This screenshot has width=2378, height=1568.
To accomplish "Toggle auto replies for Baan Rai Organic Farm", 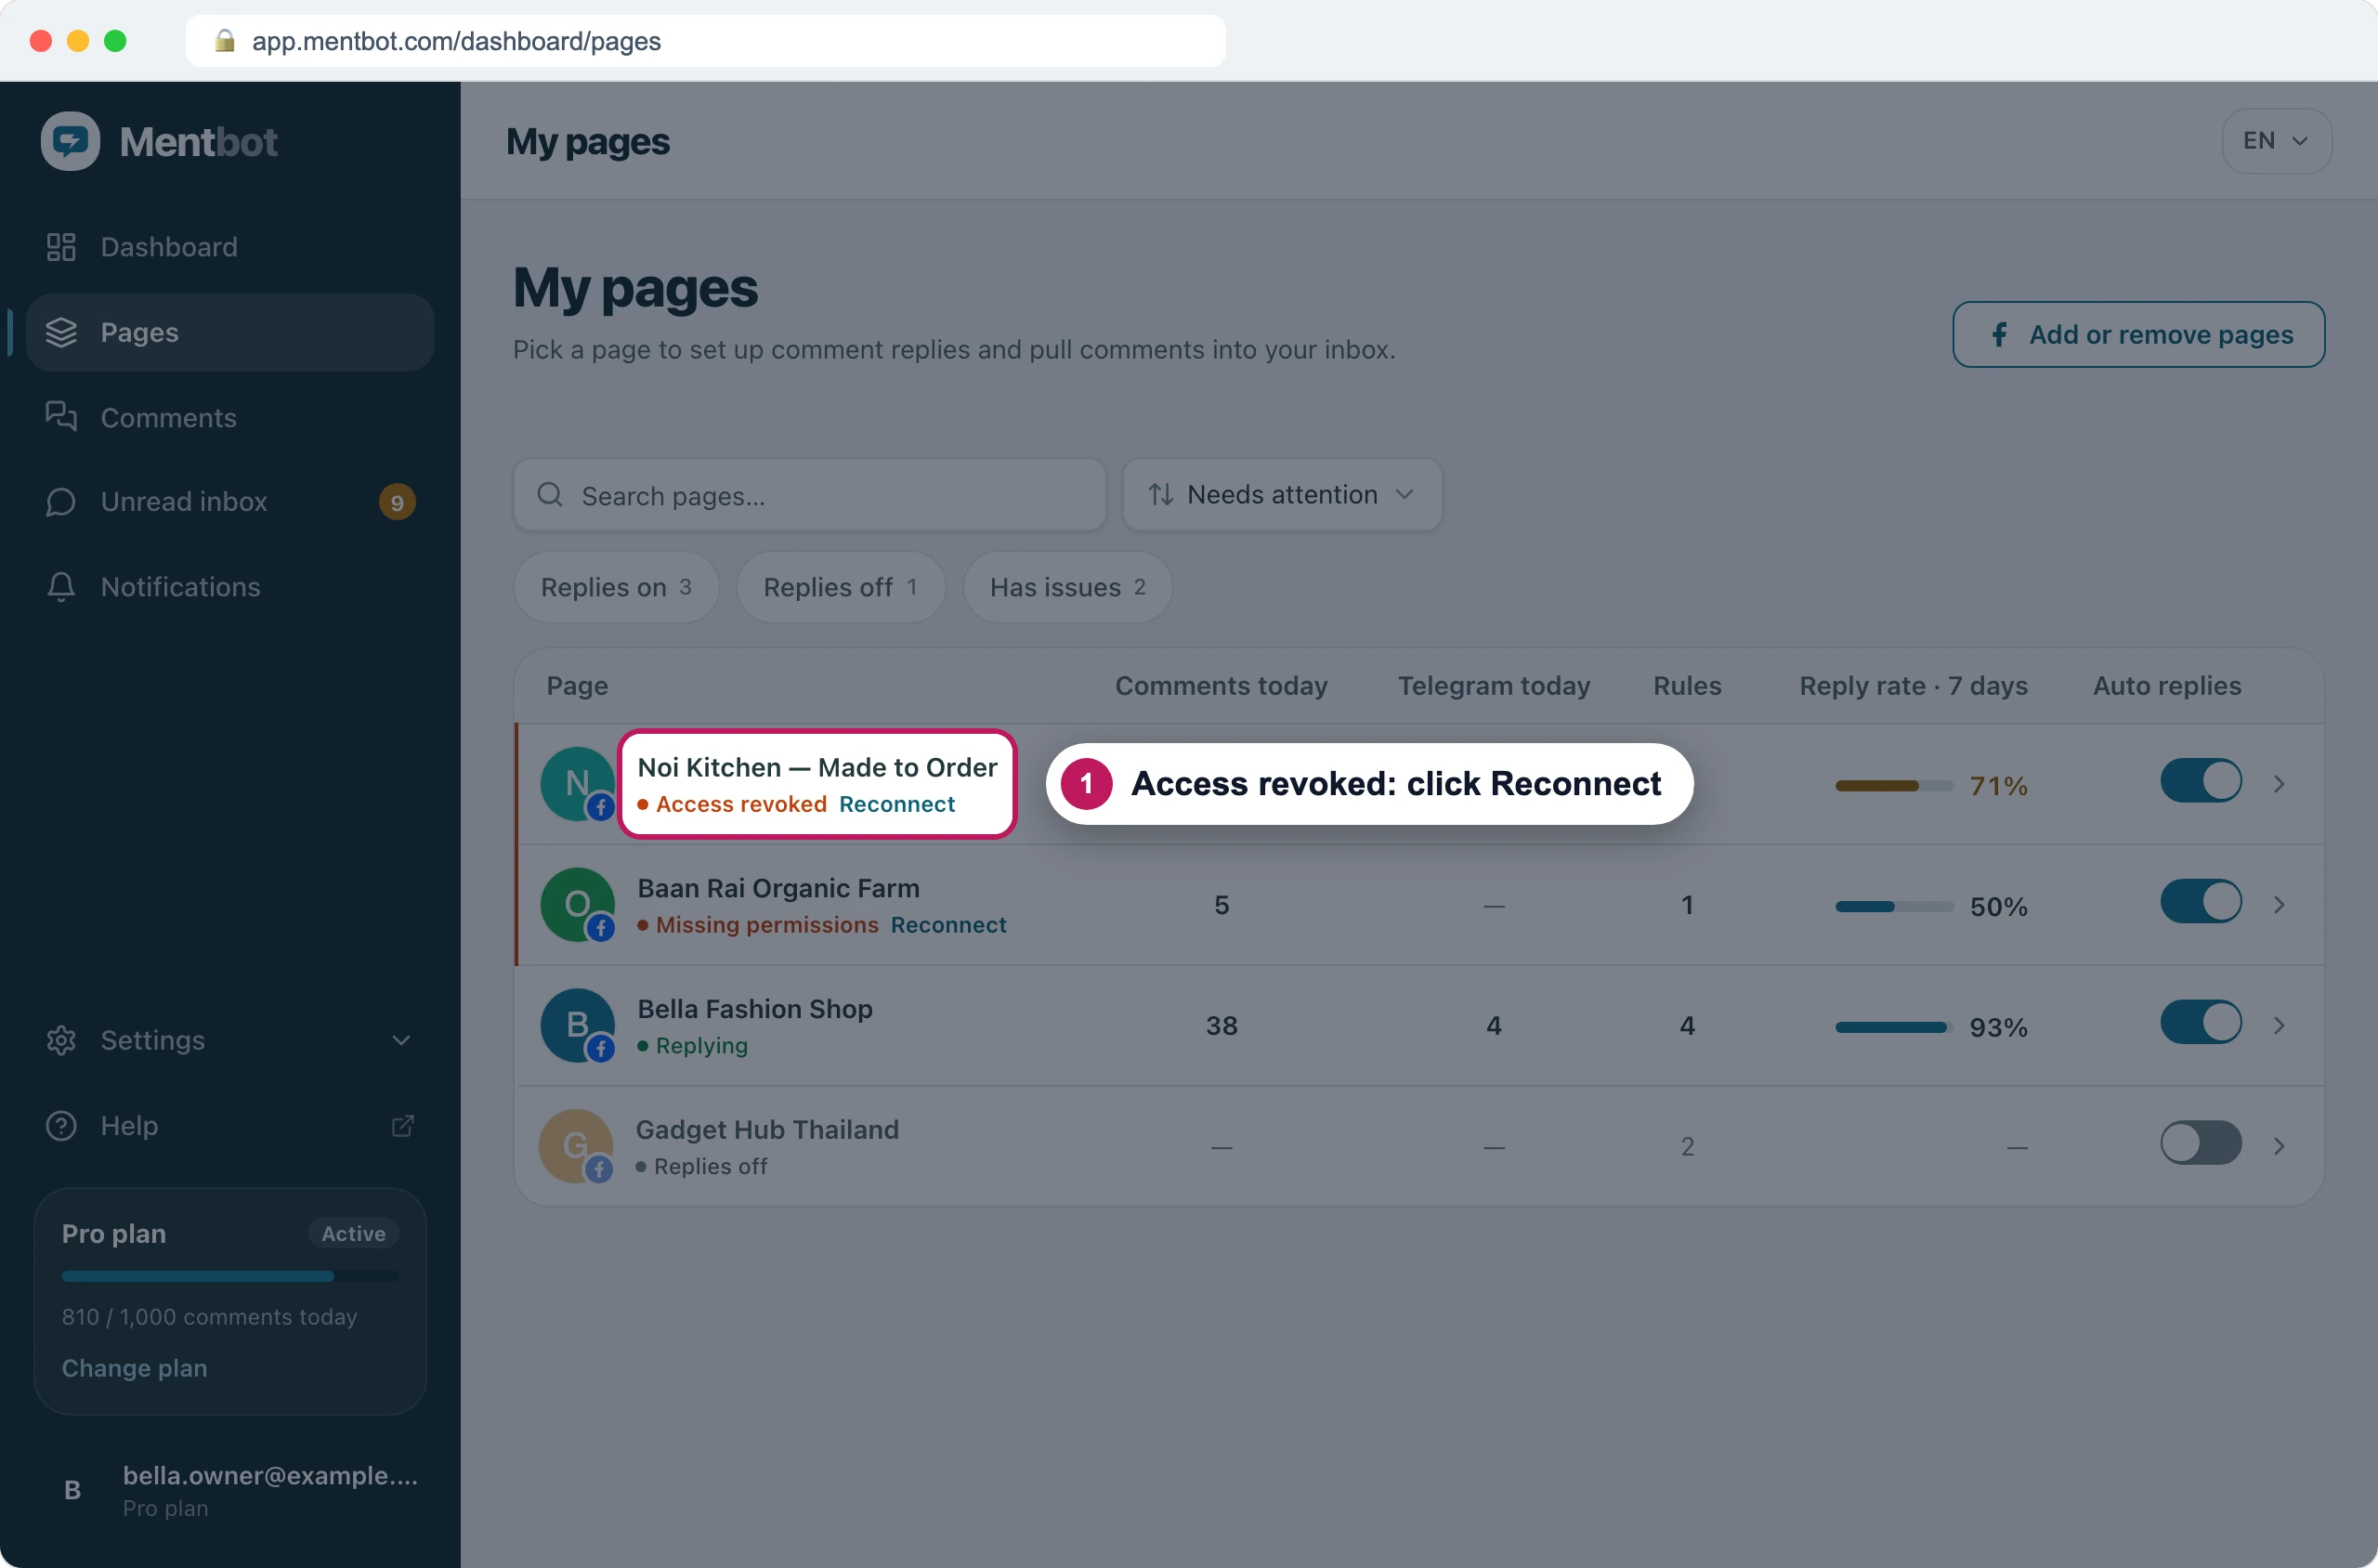I will [x=2200, y=902].
